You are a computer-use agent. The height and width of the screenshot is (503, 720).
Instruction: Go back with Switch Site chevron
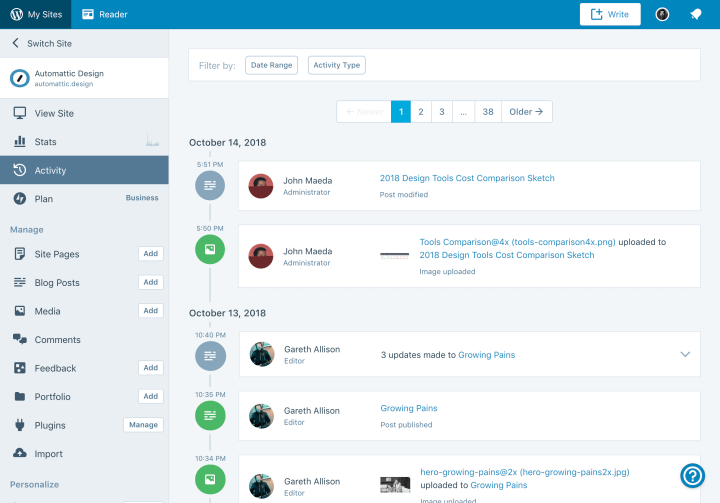click(16, 43)
